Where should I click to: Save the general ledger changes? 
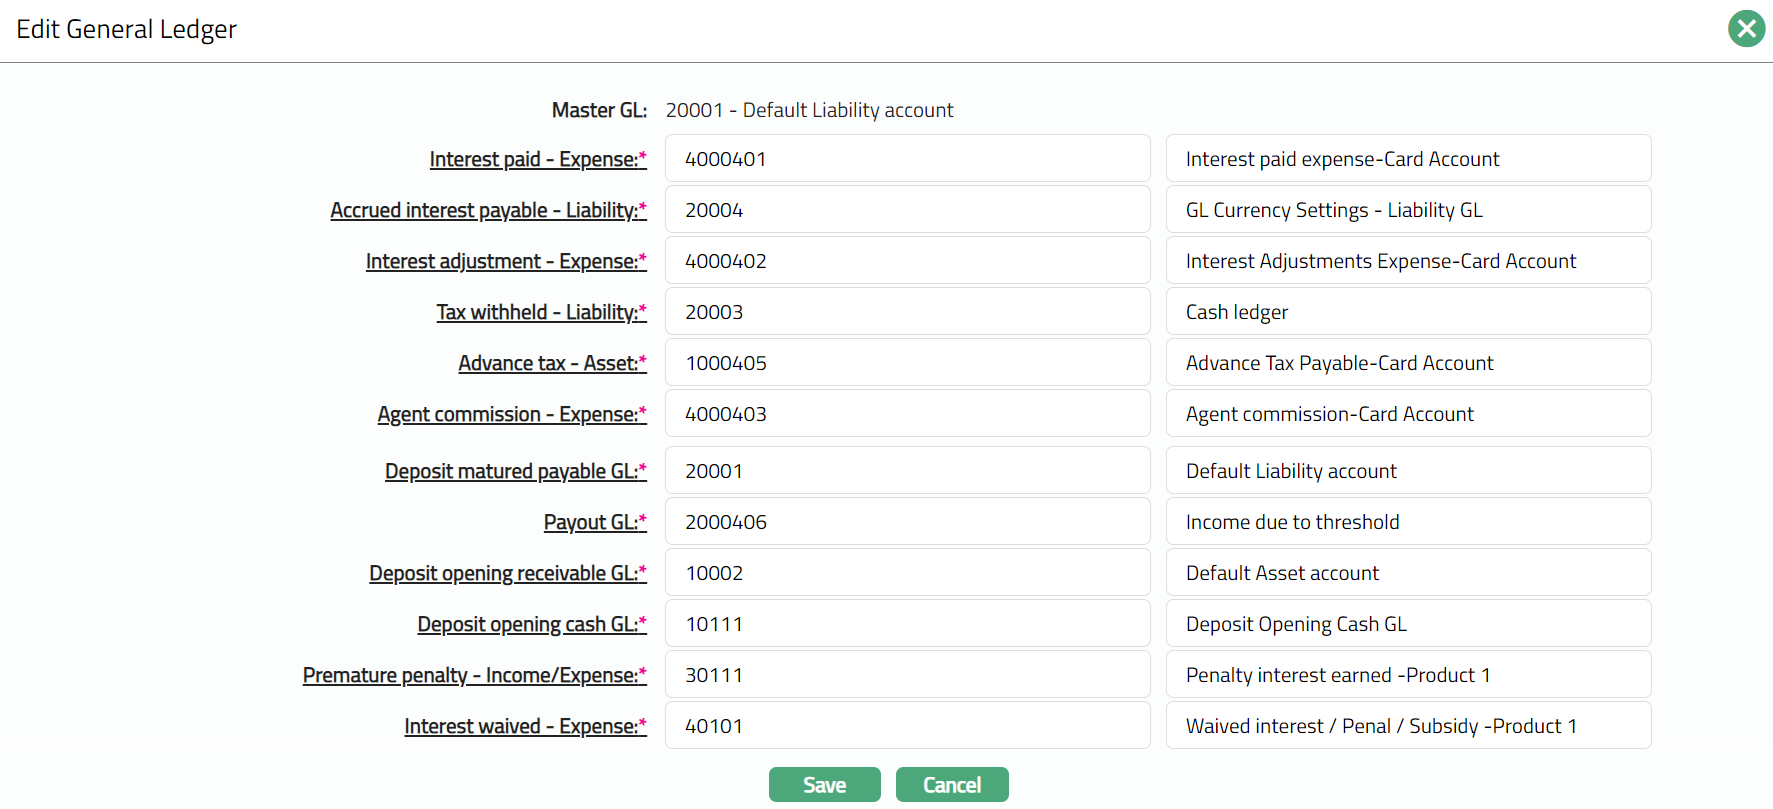pyautogui.click(x=824, y=785)
